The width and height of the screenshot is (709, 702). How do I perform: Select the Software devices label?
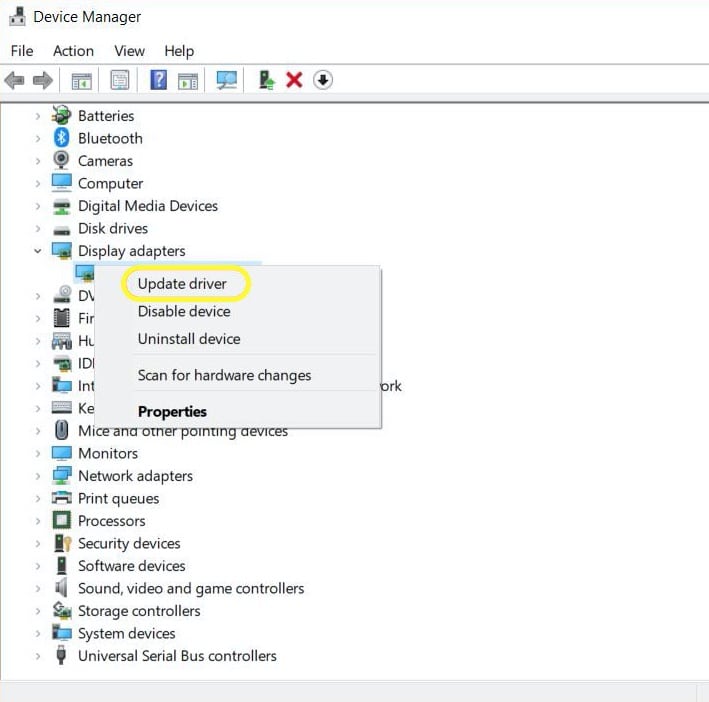132,566
